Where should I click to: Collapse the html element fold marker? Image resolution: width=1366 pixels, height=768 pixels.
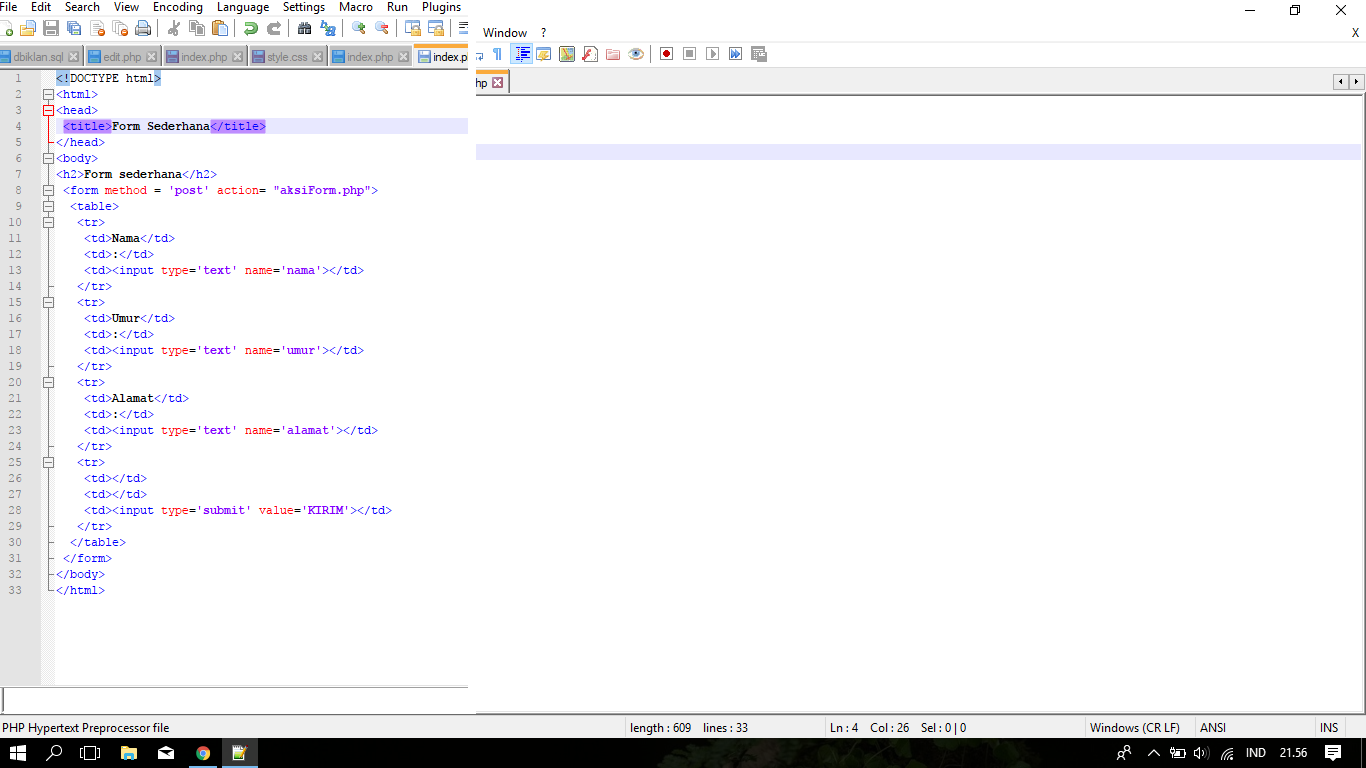coord(49,94)
